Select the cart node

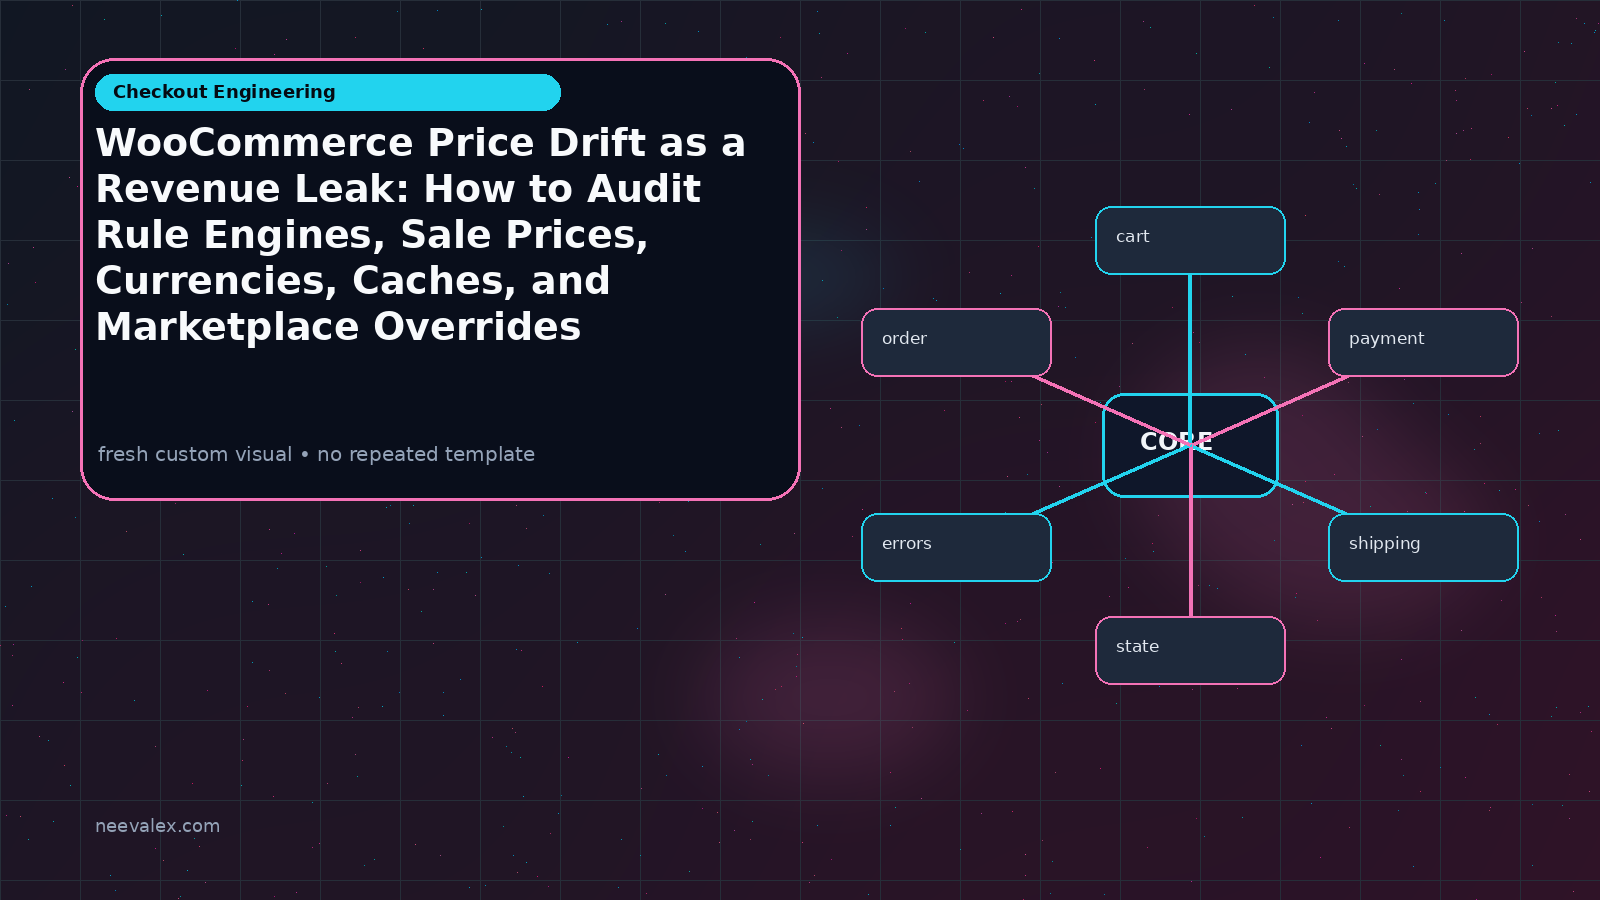[1190, 240]
